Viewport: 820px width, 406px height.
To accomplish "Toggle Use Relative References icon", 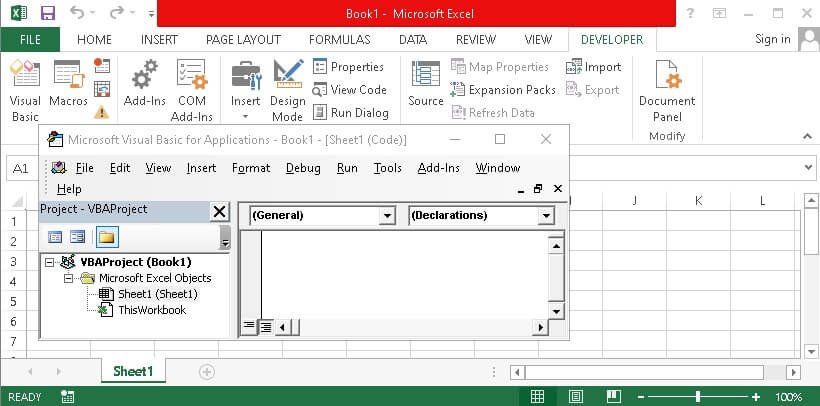I will click(x=102, y=88).
